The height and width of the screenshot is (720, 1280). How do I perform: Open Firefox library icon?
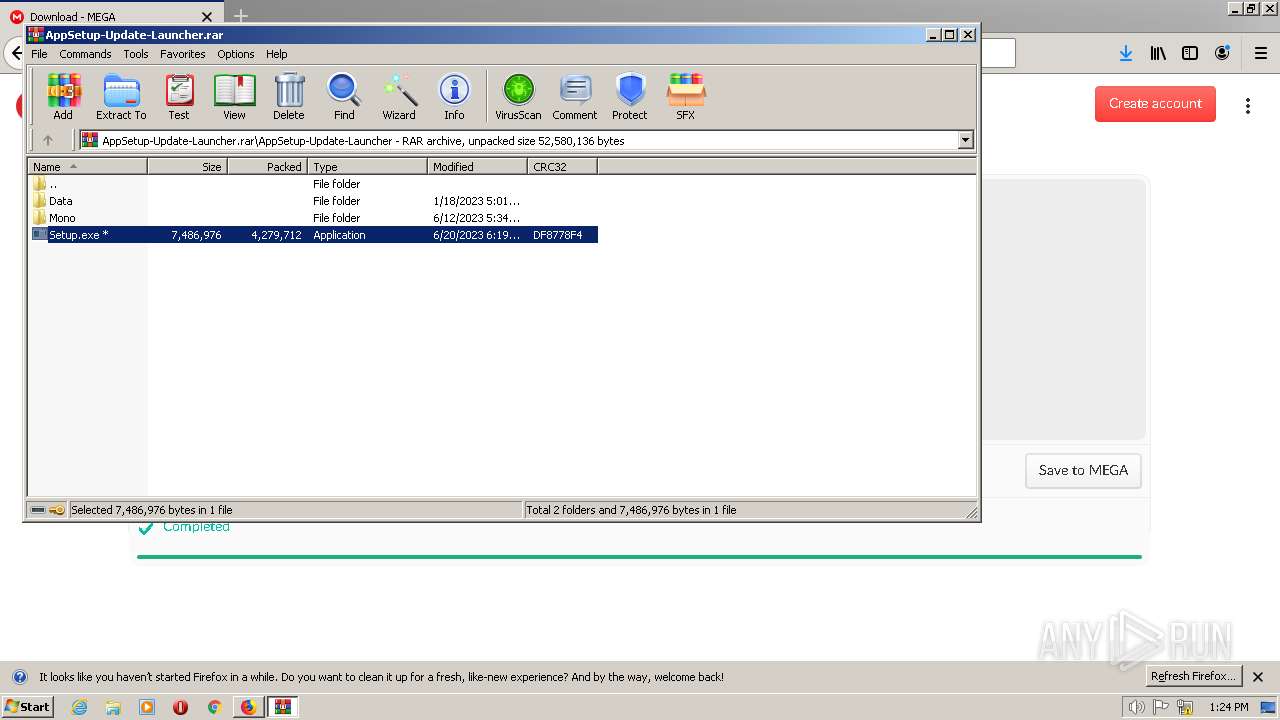coord(1158,54)
